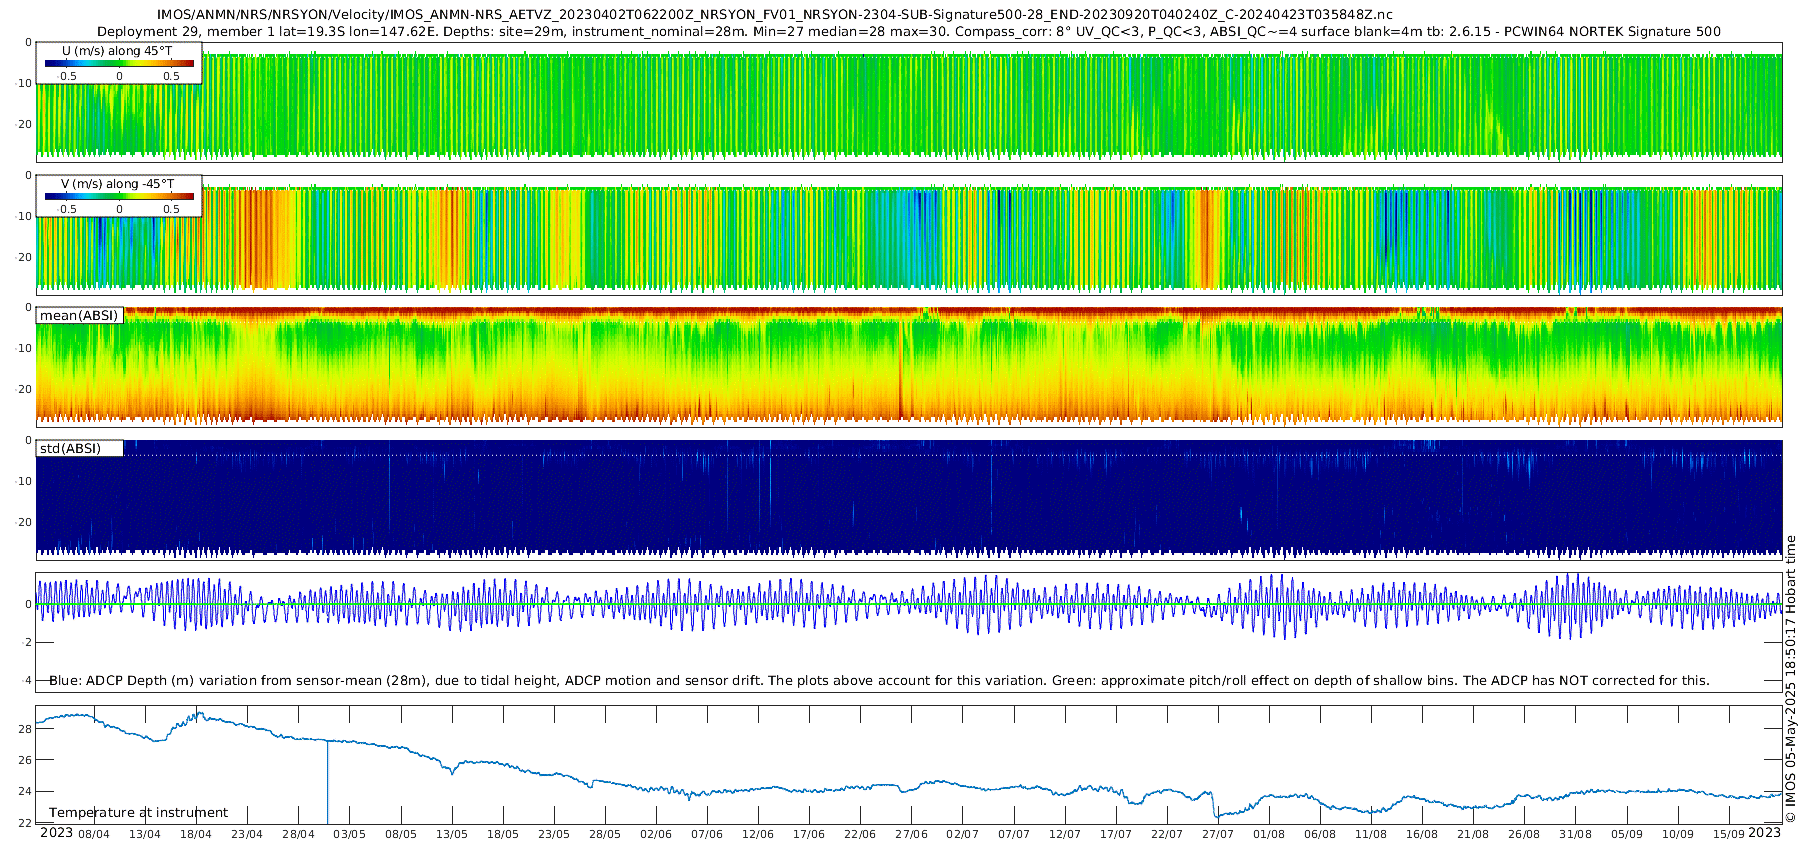The image size is (1800, 850).
Task: Click the 28/05 date tick label
Action: (605, 834)
